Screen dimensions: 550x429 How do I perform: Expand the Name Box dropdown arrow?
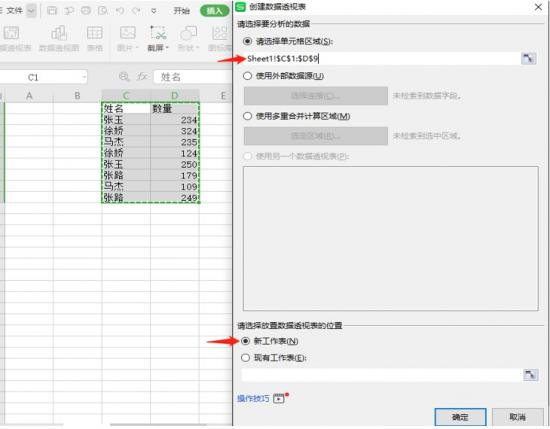[84, 77]
